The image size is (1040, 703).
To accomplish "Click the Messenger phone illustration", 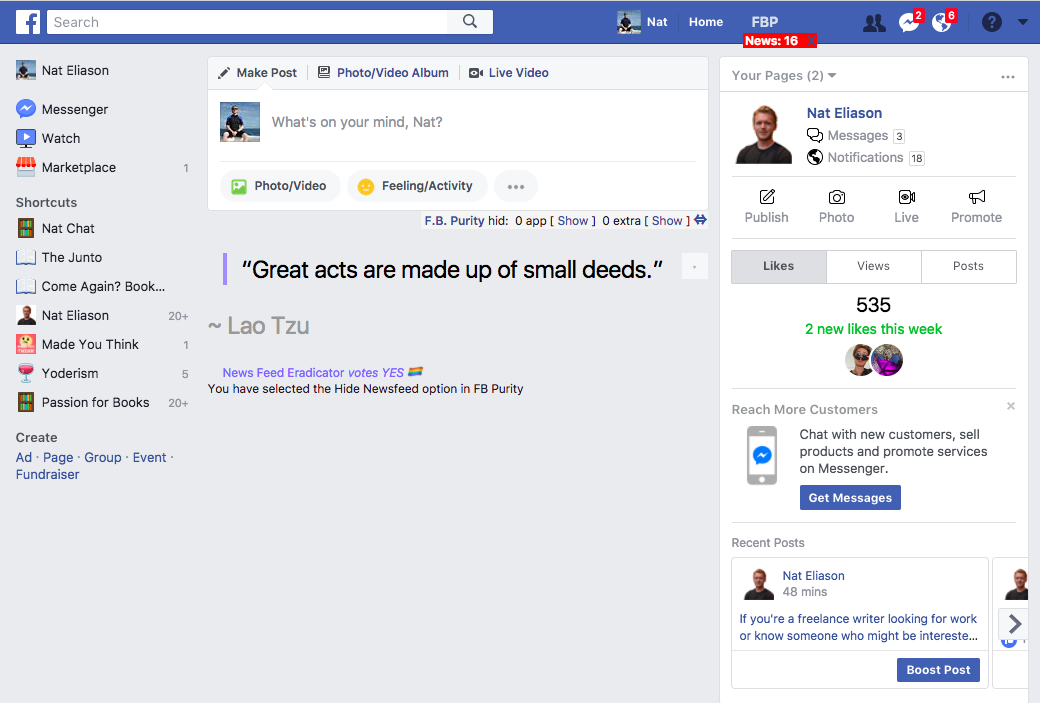I will click(x=762, y=455).
